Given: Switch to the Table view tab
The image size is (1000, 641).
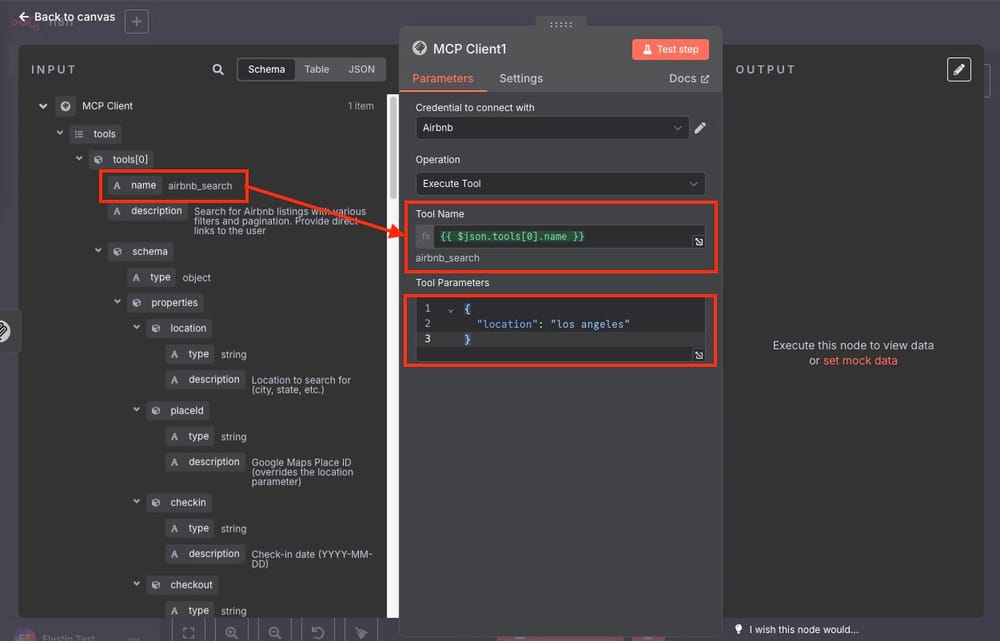Looking at the screenshot, I should tap(317, 69).
